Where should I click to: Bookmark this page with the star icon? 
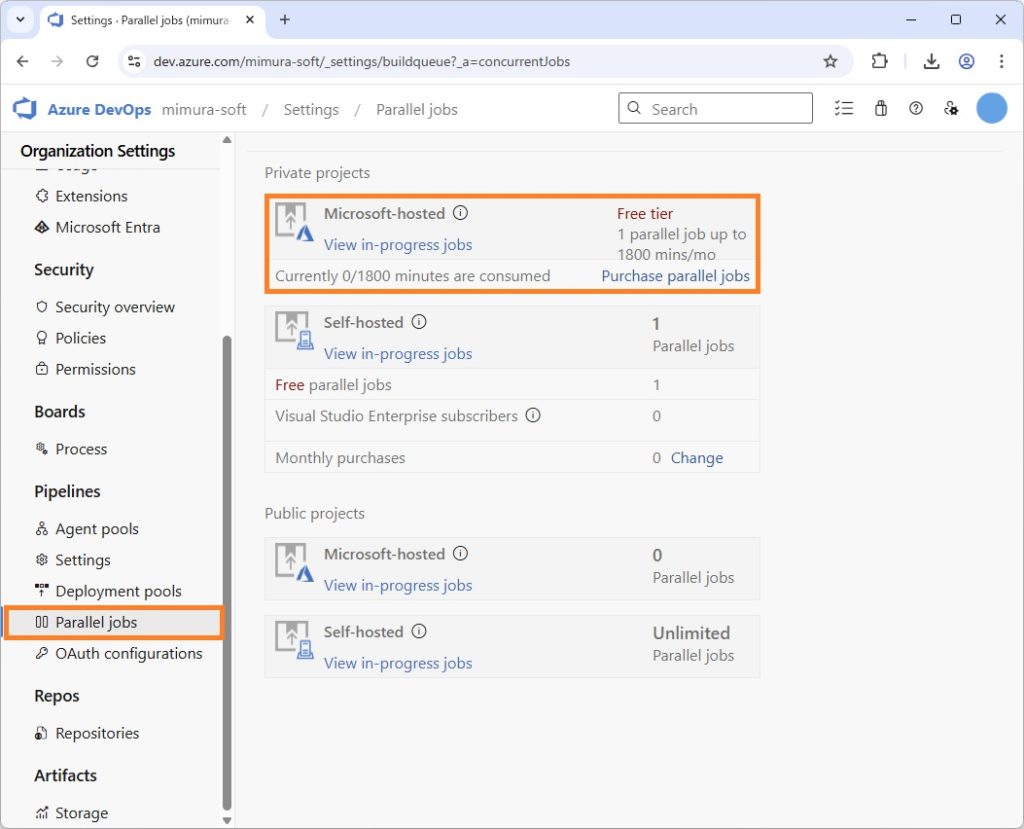point(830,61)
